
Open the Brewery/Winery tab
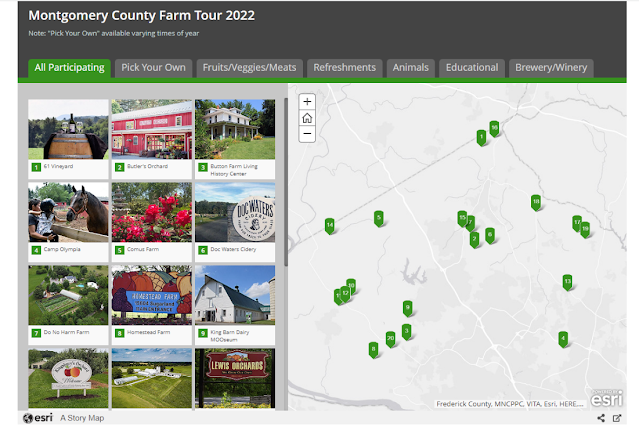(551, 68)
